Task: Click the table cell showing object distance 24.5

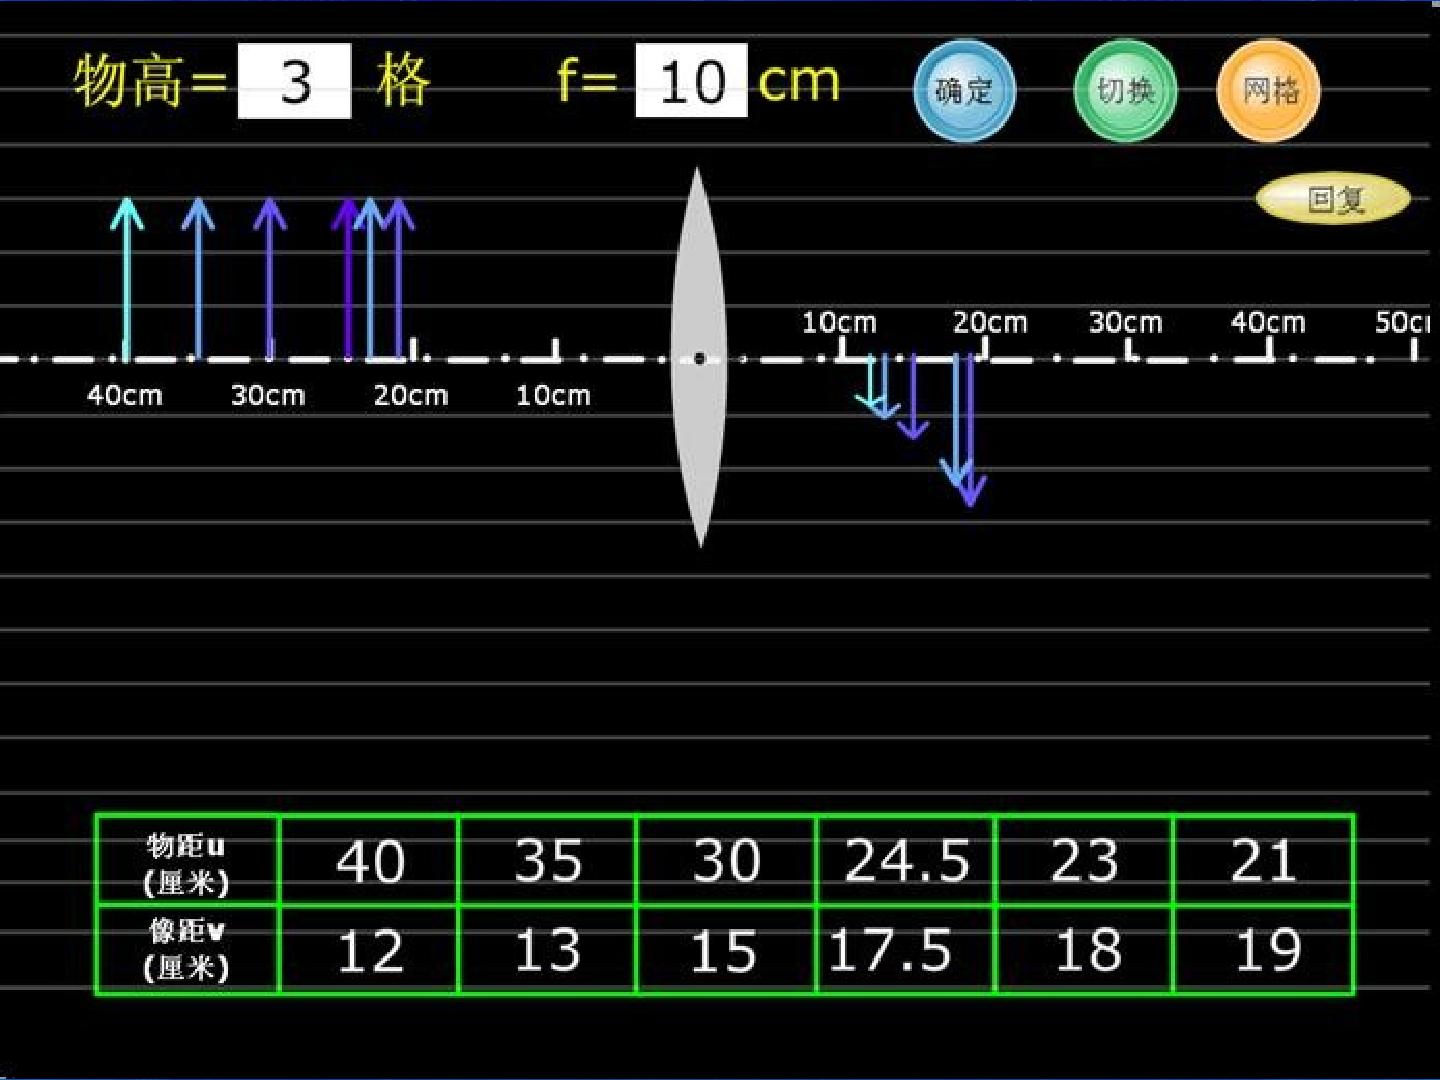Action: click(x=906, y=861)
